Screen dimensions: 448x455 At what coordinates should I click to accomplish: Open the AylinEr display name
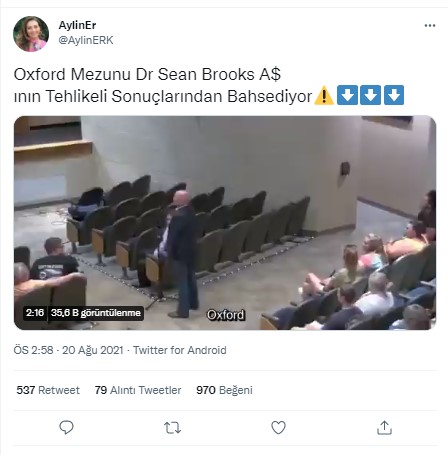click(x=77, y=25)
